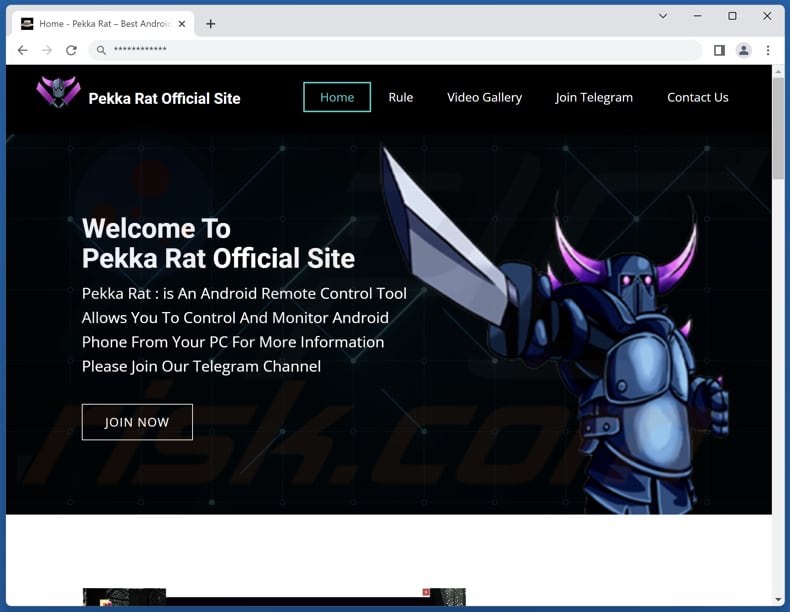This screenshot has height=612, width=790.
Task: Go back using the browser back arrow
Action: (23, 50)
